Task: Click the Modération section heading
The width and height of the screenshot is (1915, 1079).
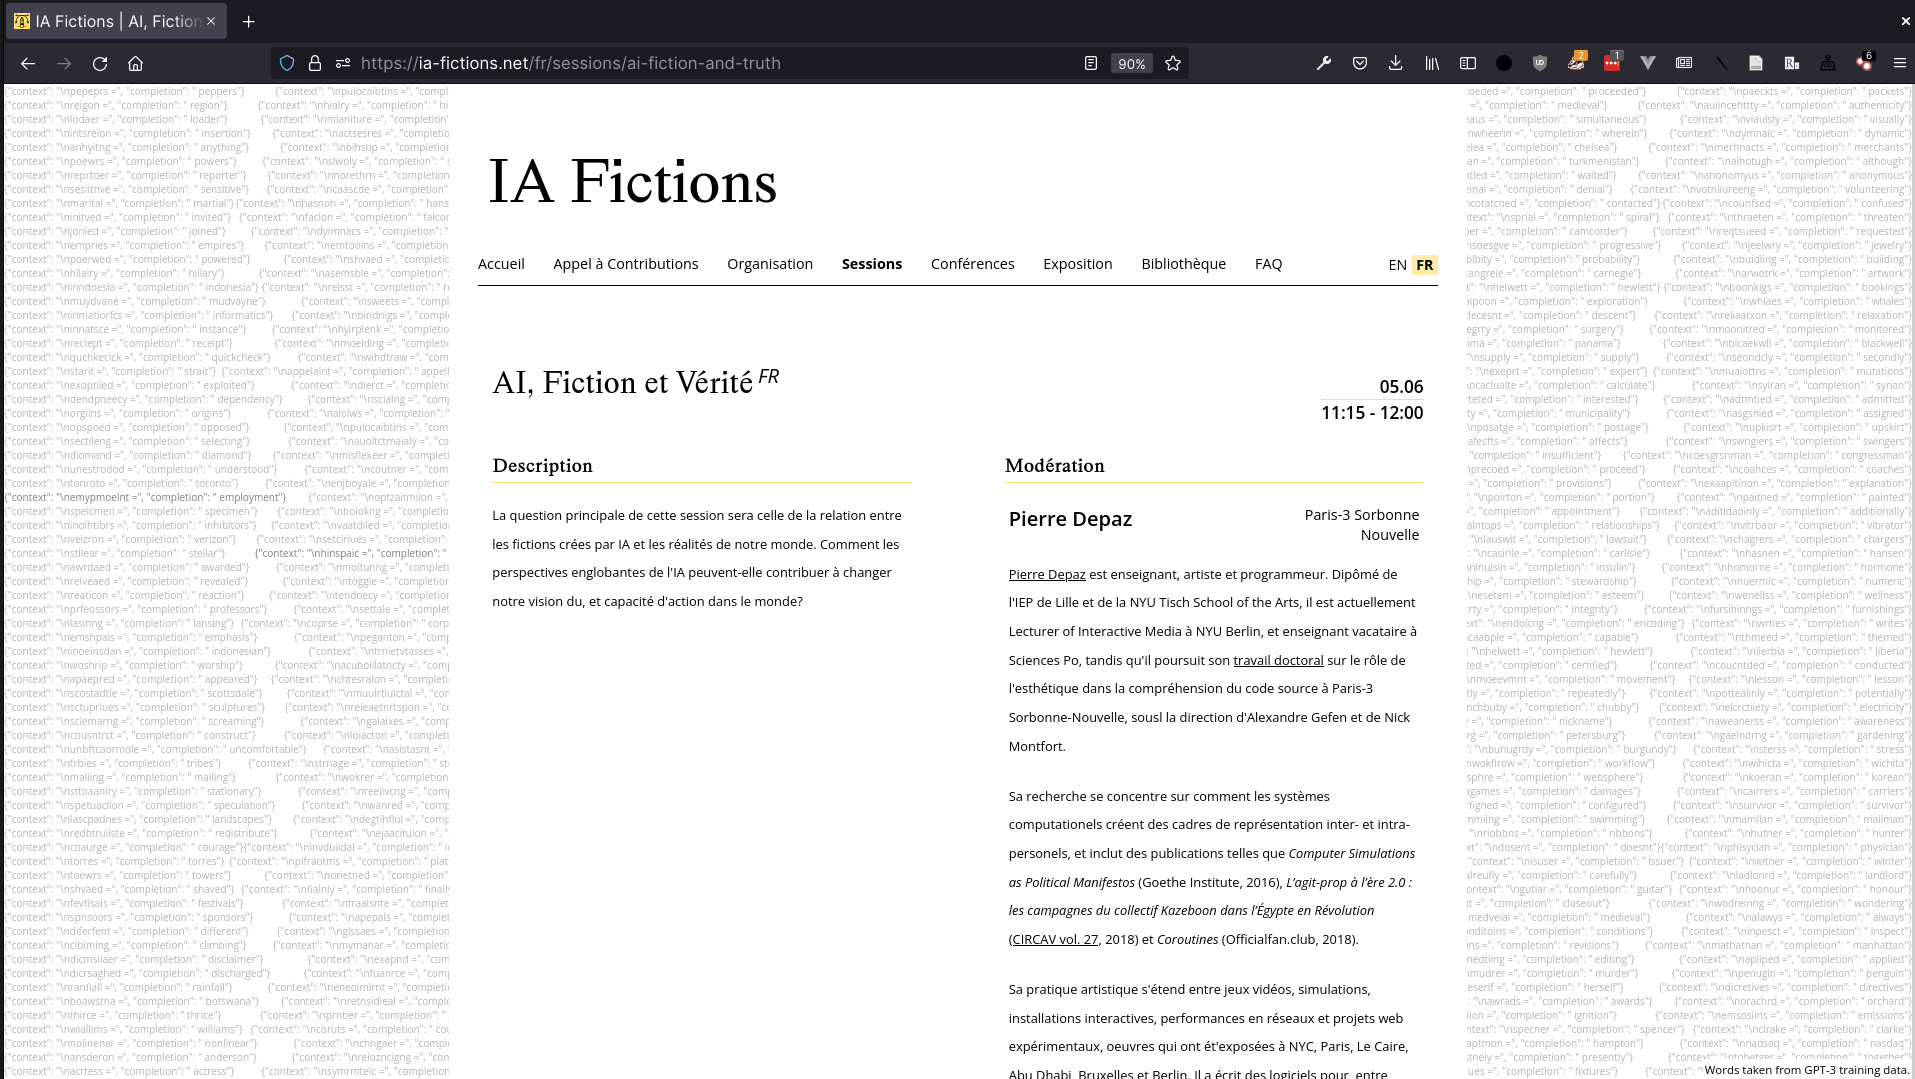Action: [1055, 466]
